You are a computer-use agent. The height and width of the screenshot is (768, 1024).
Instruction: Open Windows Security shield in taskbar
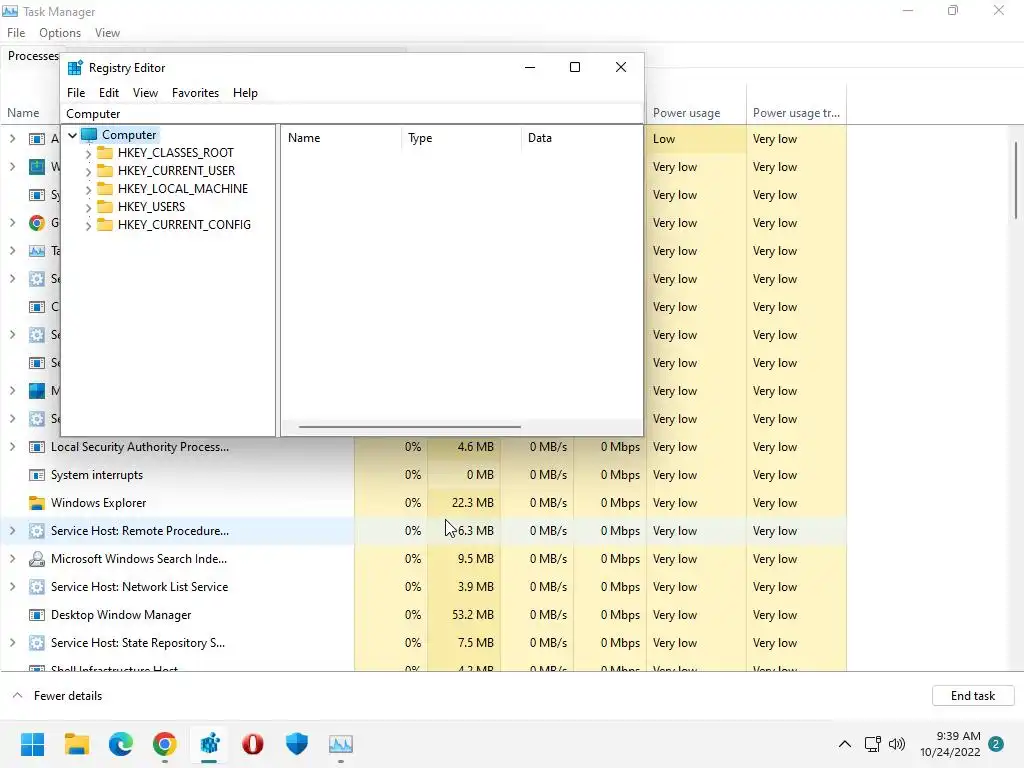296,744
